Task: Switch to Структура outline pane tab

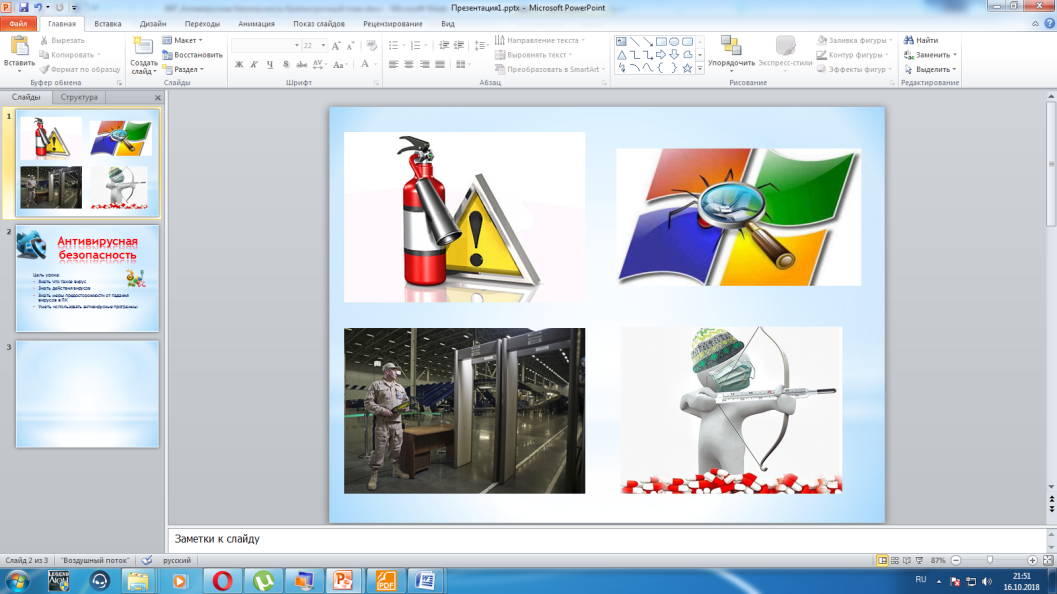Action: tap(79, 97)
